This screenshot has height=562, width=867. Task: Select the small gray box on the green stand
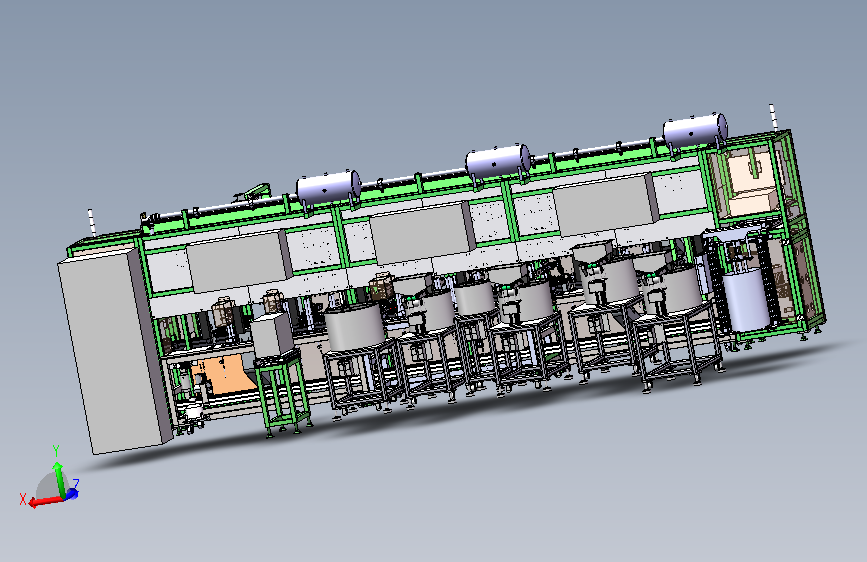pyautogui.click(x=273, y=335)
